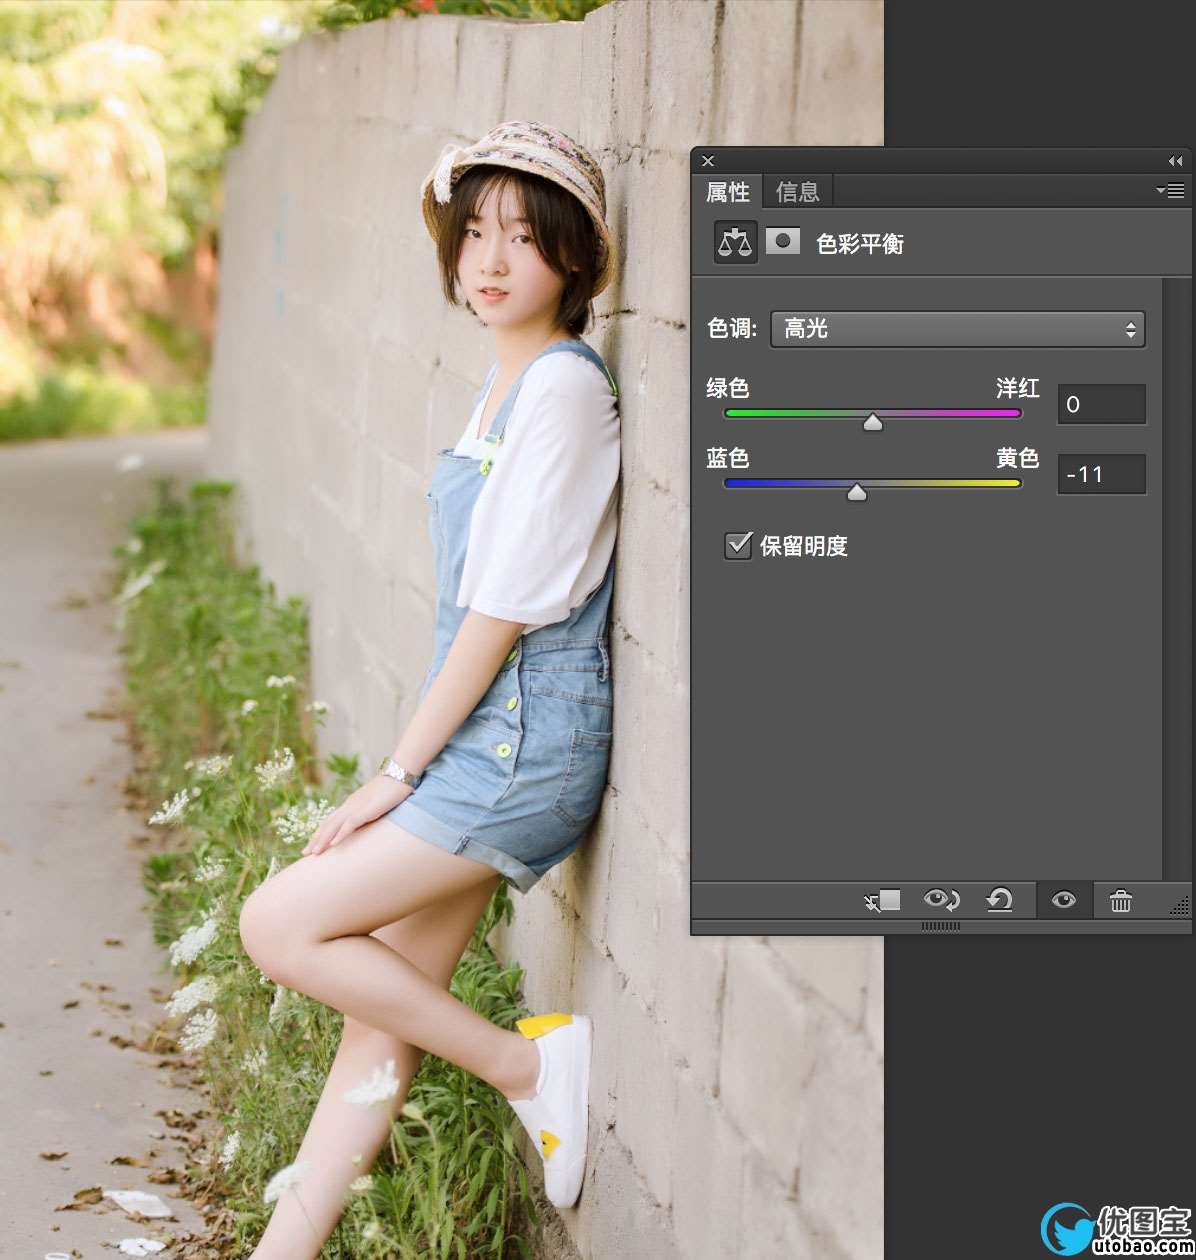
Task: Open the 色调 dropdown showing 高光
Action: click(957, 329)
